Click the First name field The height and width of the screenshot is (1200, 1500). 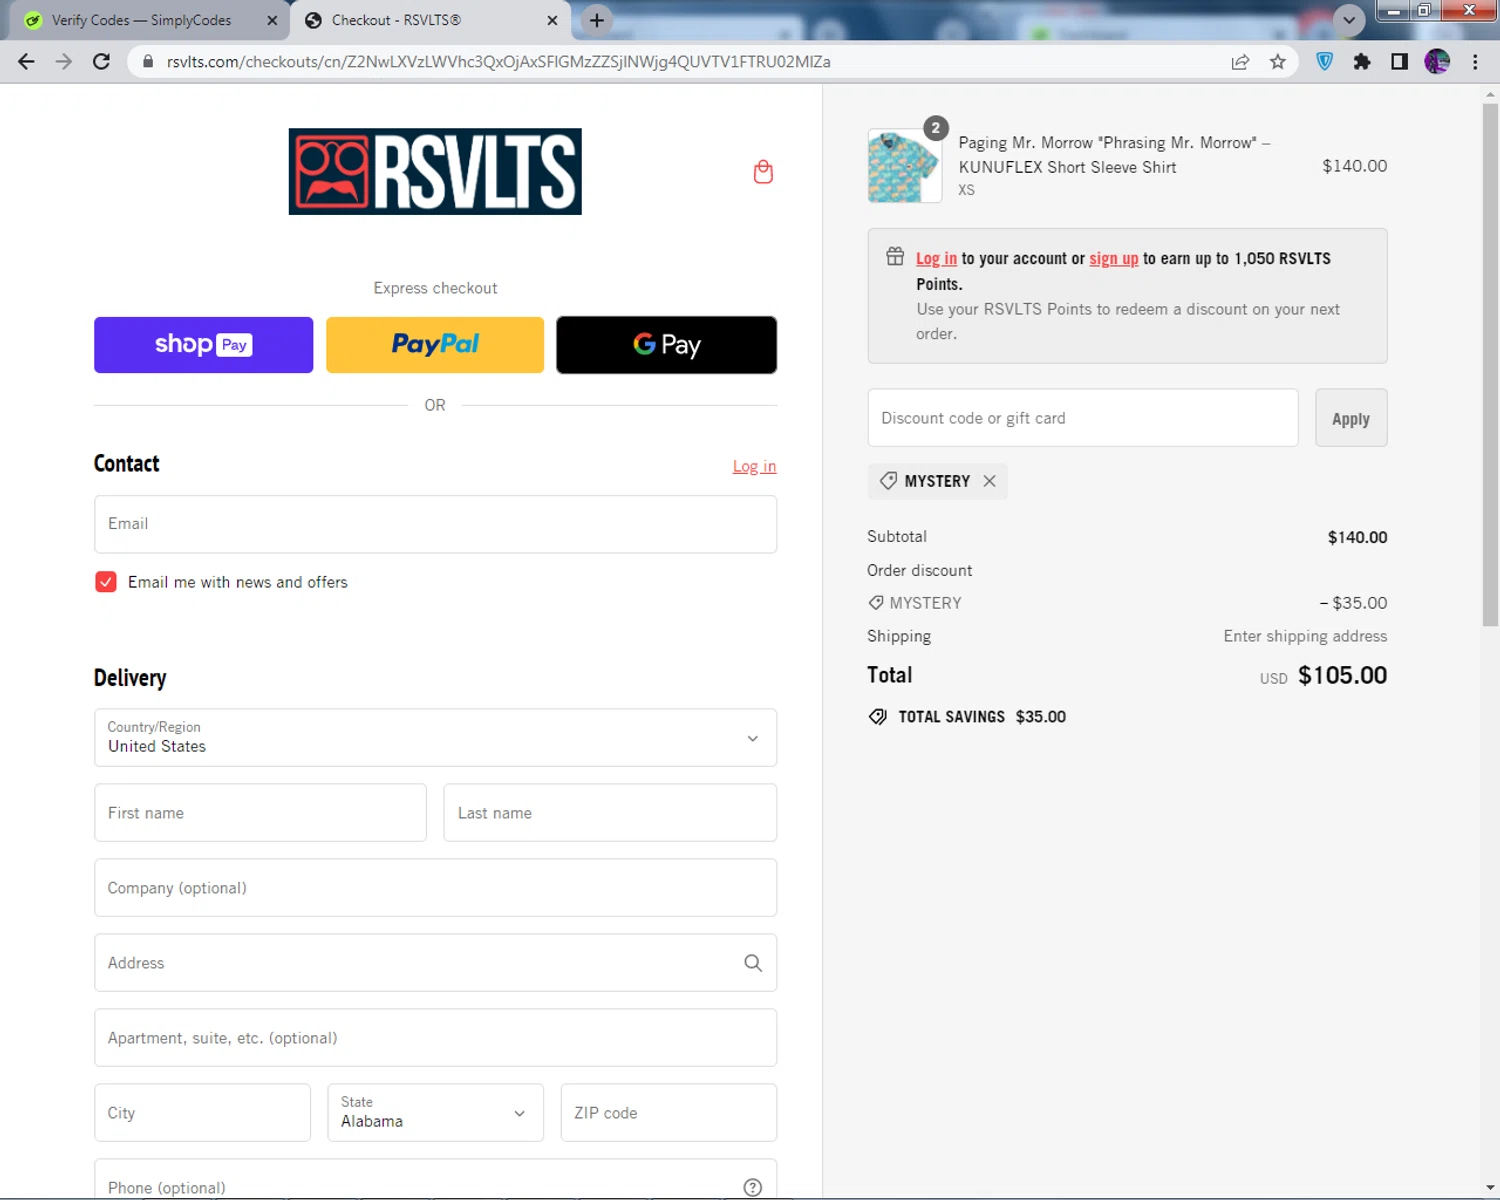(x=260, y=813)
